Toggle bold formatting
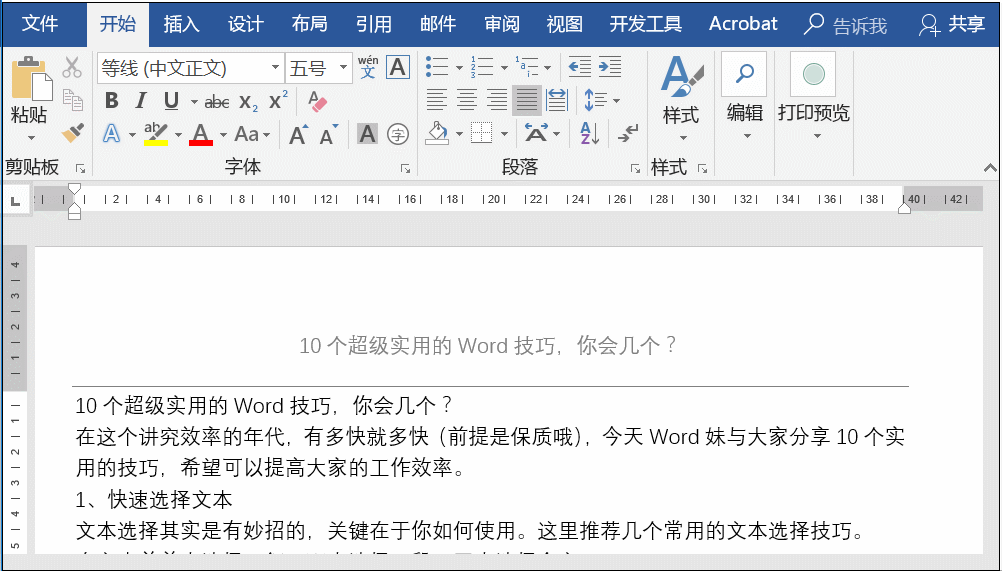1002x571 pixels. (112, 100)
